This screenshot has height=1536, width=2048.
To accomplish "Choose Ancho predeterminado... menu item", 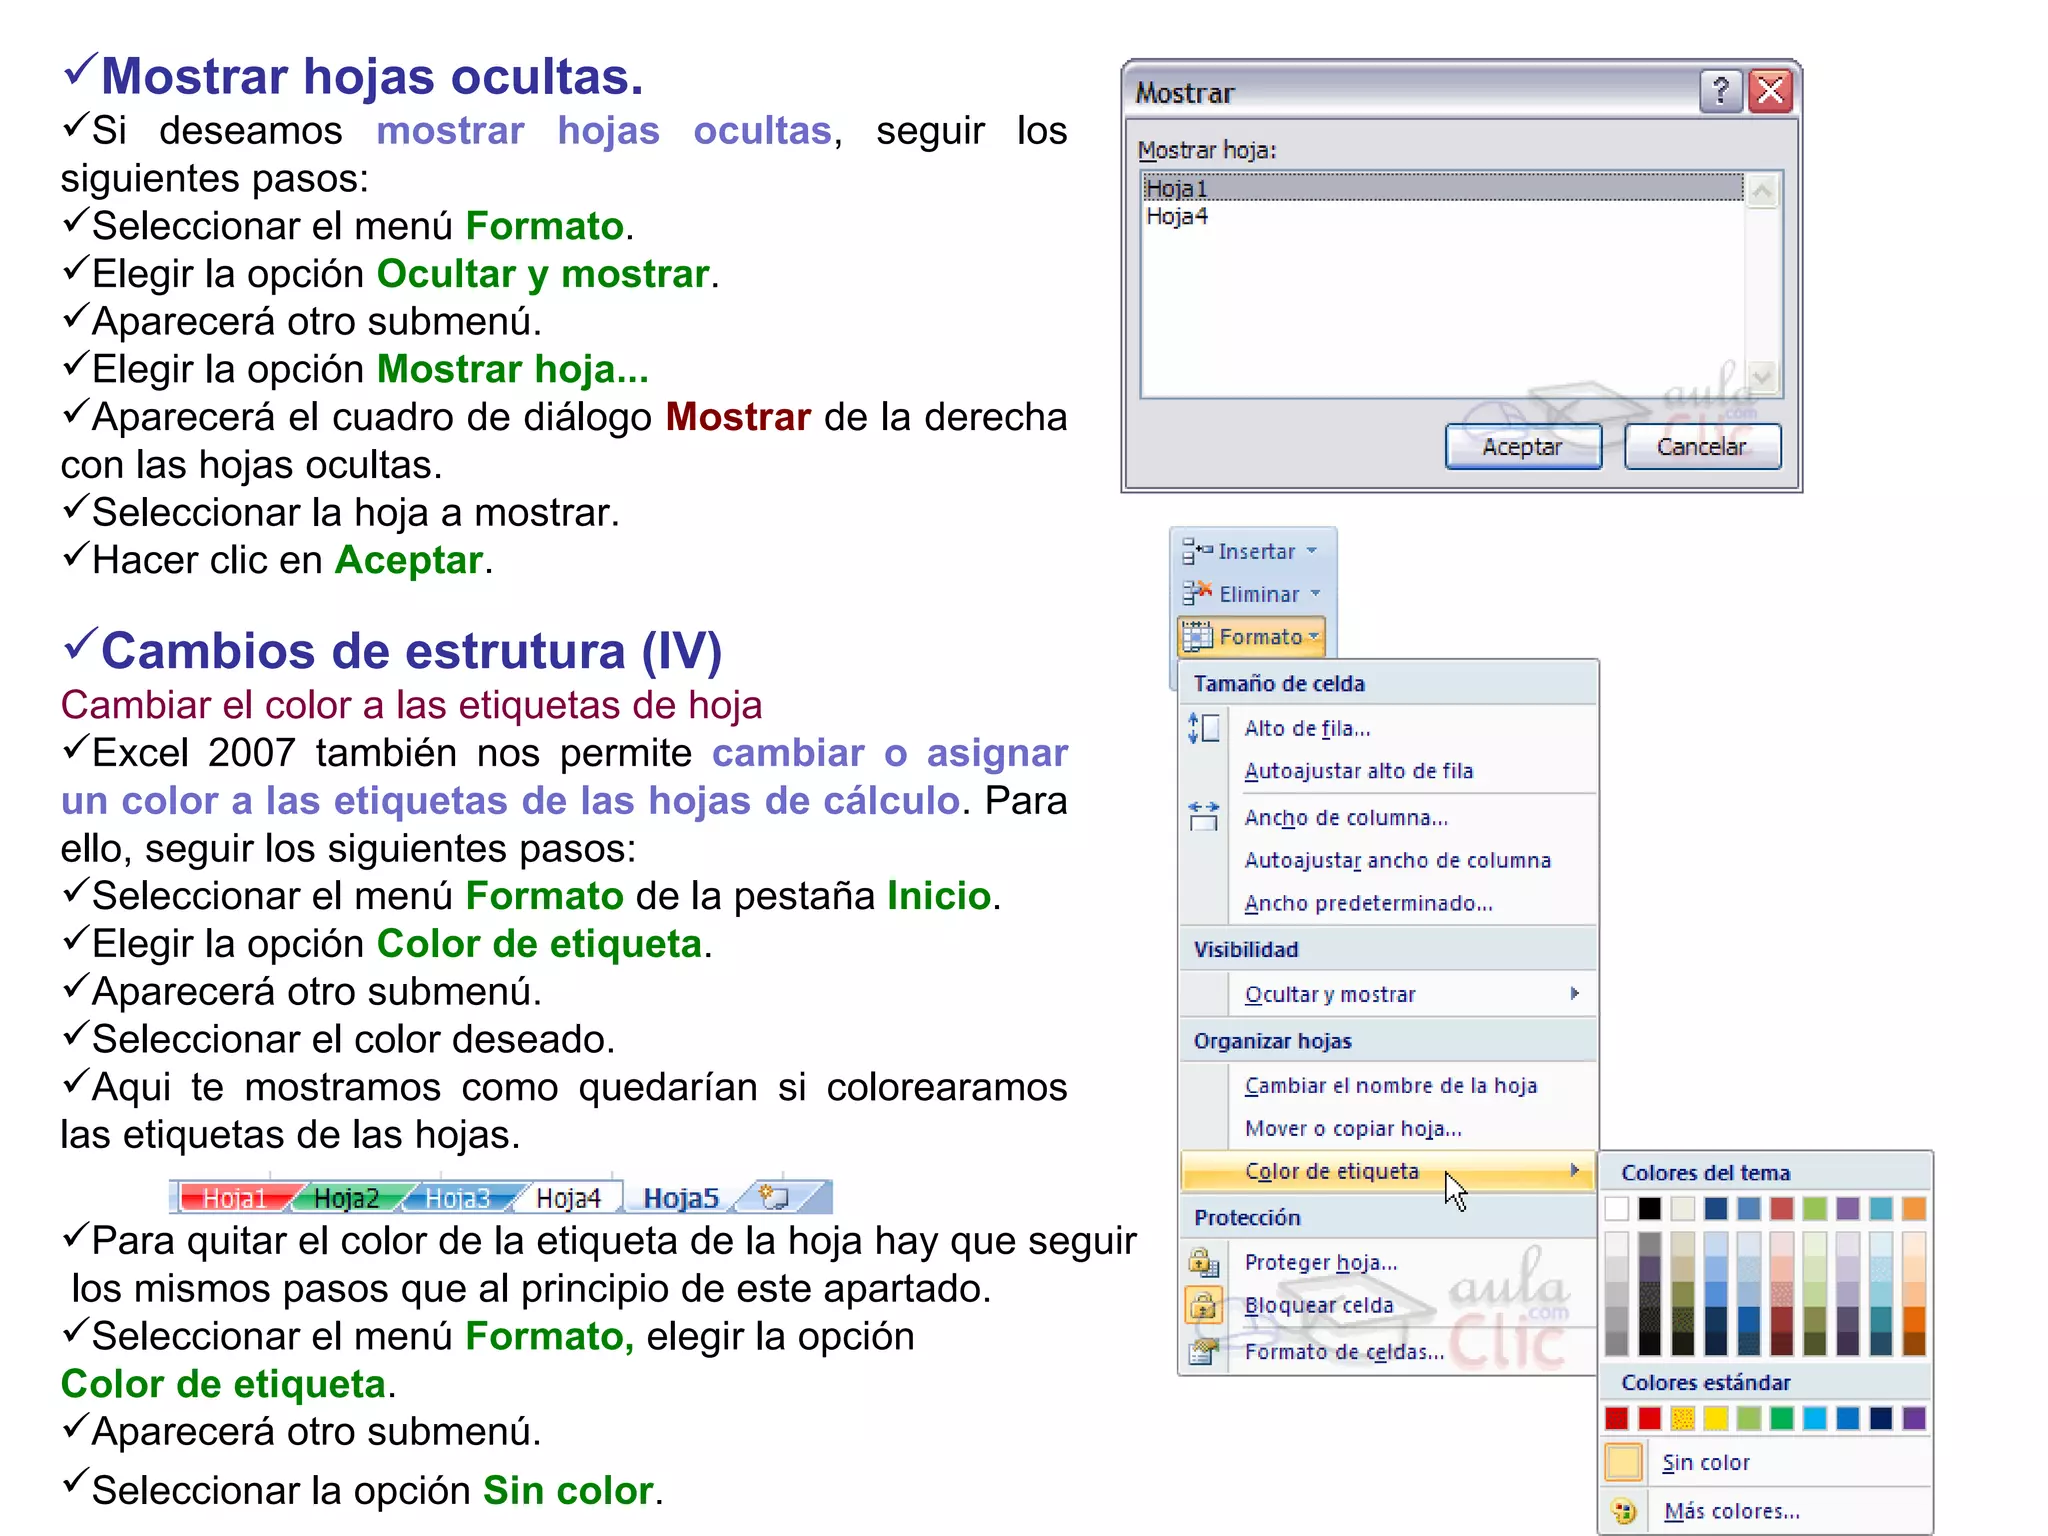I will (x=1388, y=903).
